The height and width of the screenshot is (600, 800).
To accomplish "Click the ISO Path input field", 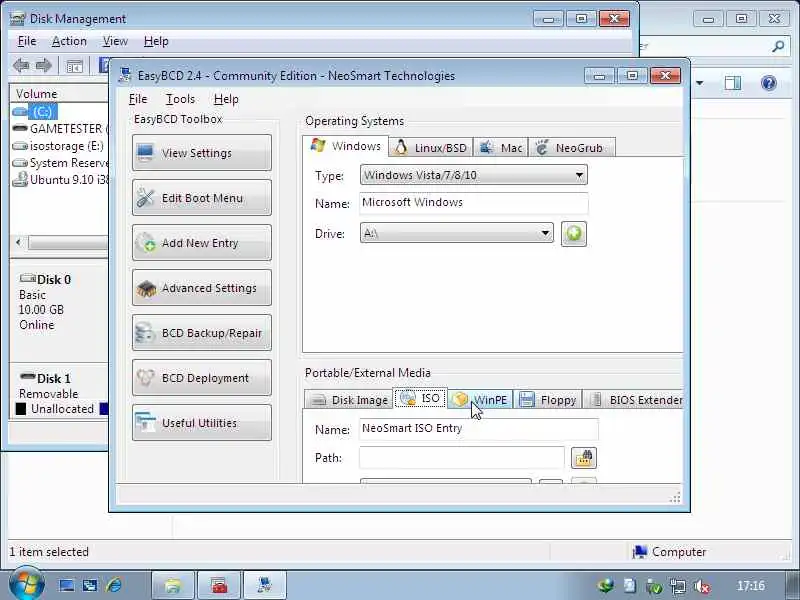I will [462, 458].
